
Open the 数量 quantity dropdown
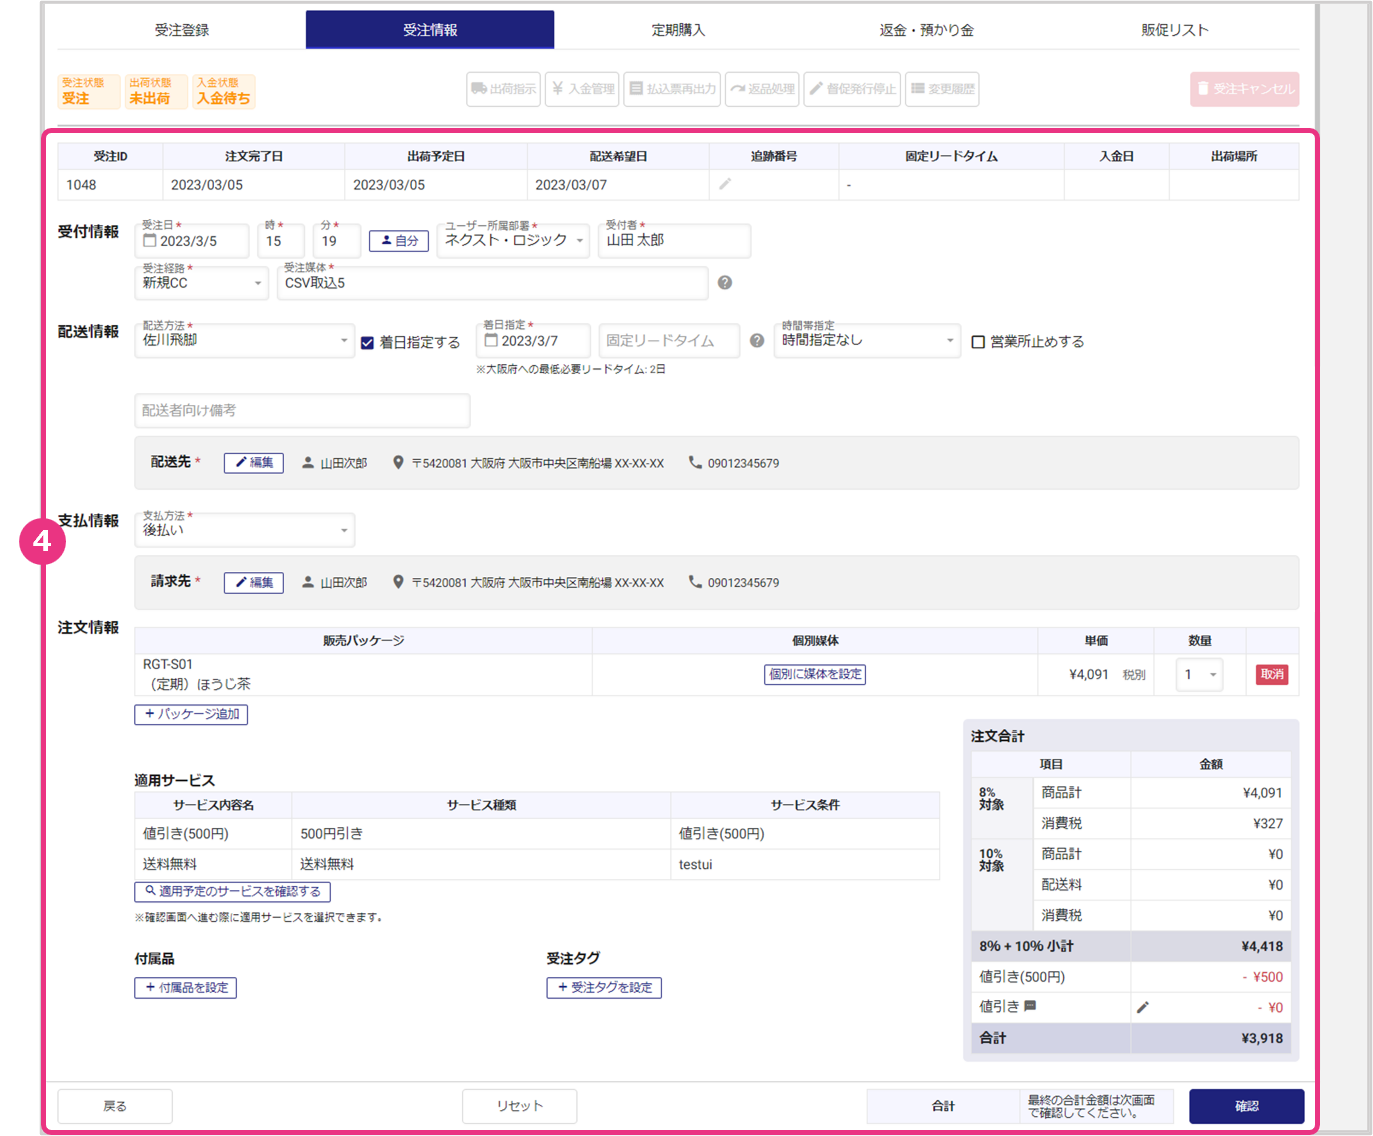click(x=1200, y=675)
